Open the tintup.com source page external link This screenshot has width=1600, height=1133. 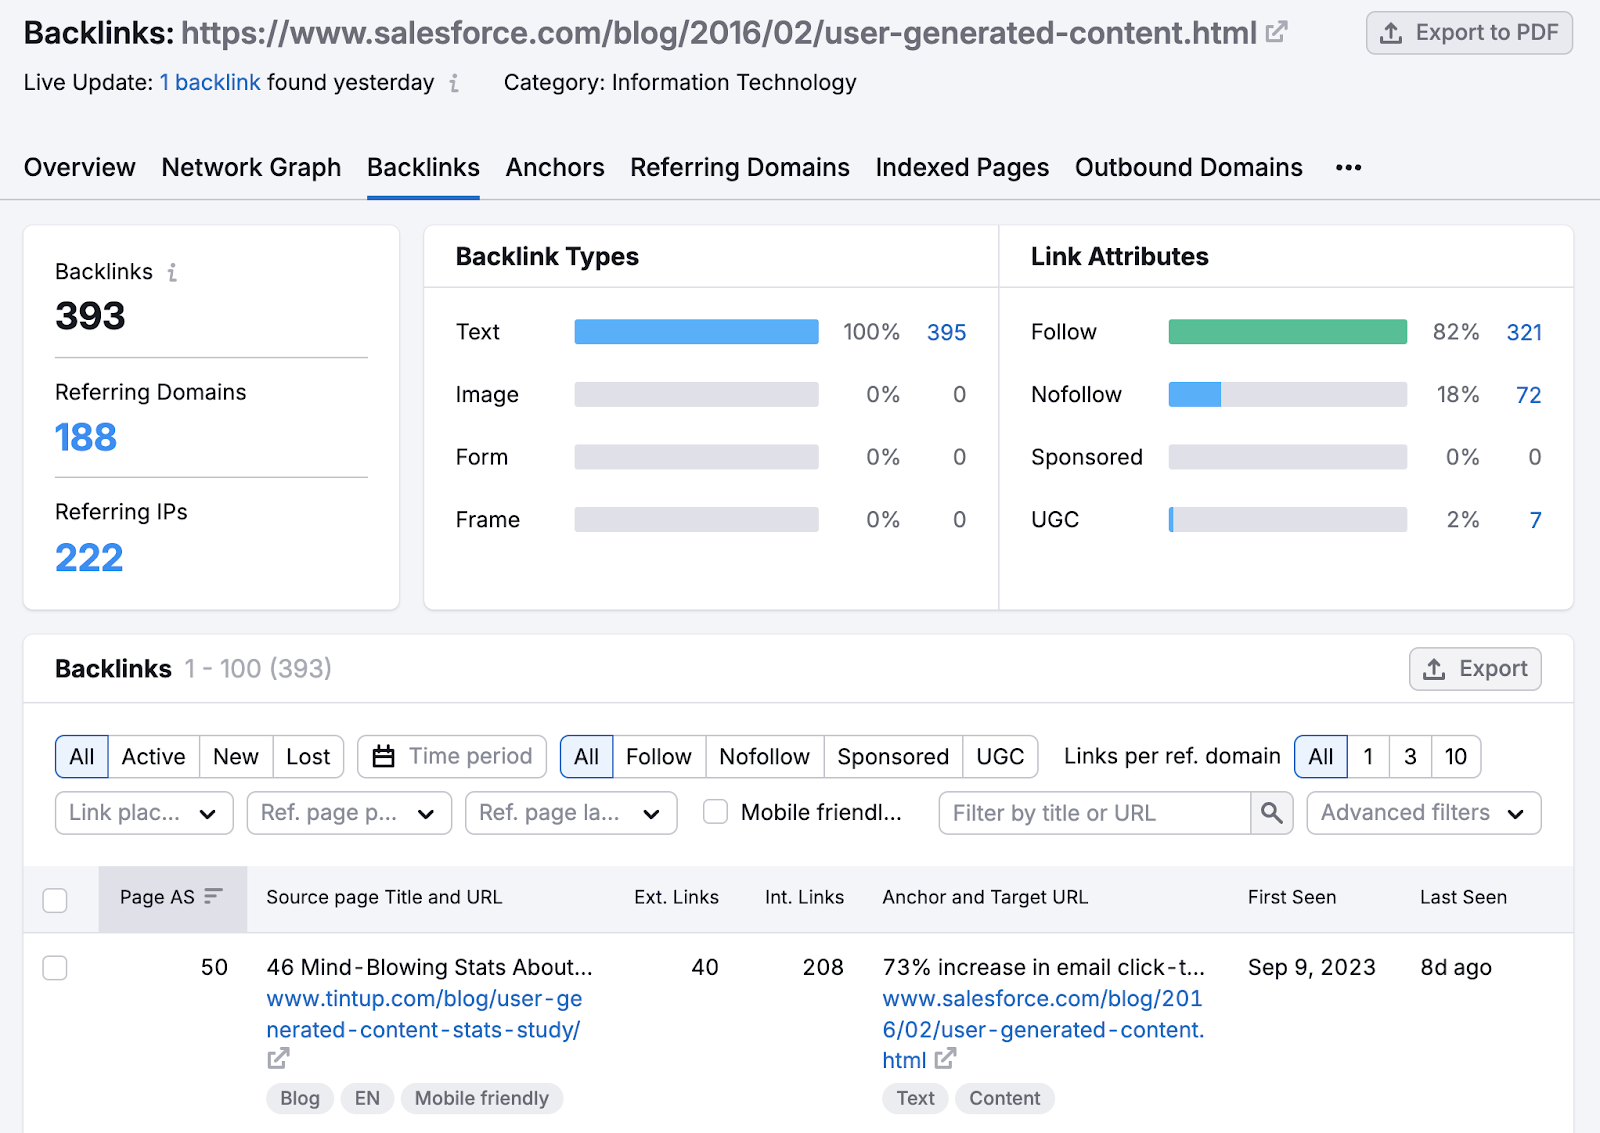pos(278,1058)
